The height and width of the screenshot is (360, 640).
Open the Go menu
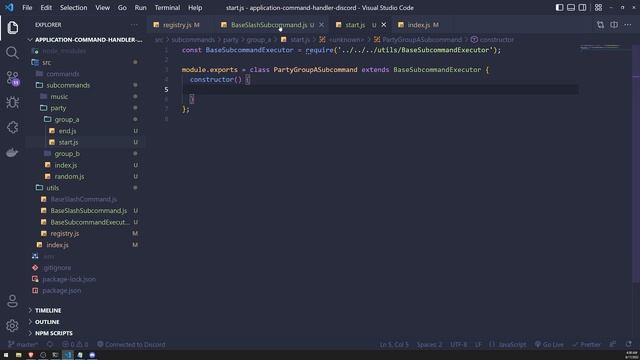pyautogui.click(x=122, y=8)
